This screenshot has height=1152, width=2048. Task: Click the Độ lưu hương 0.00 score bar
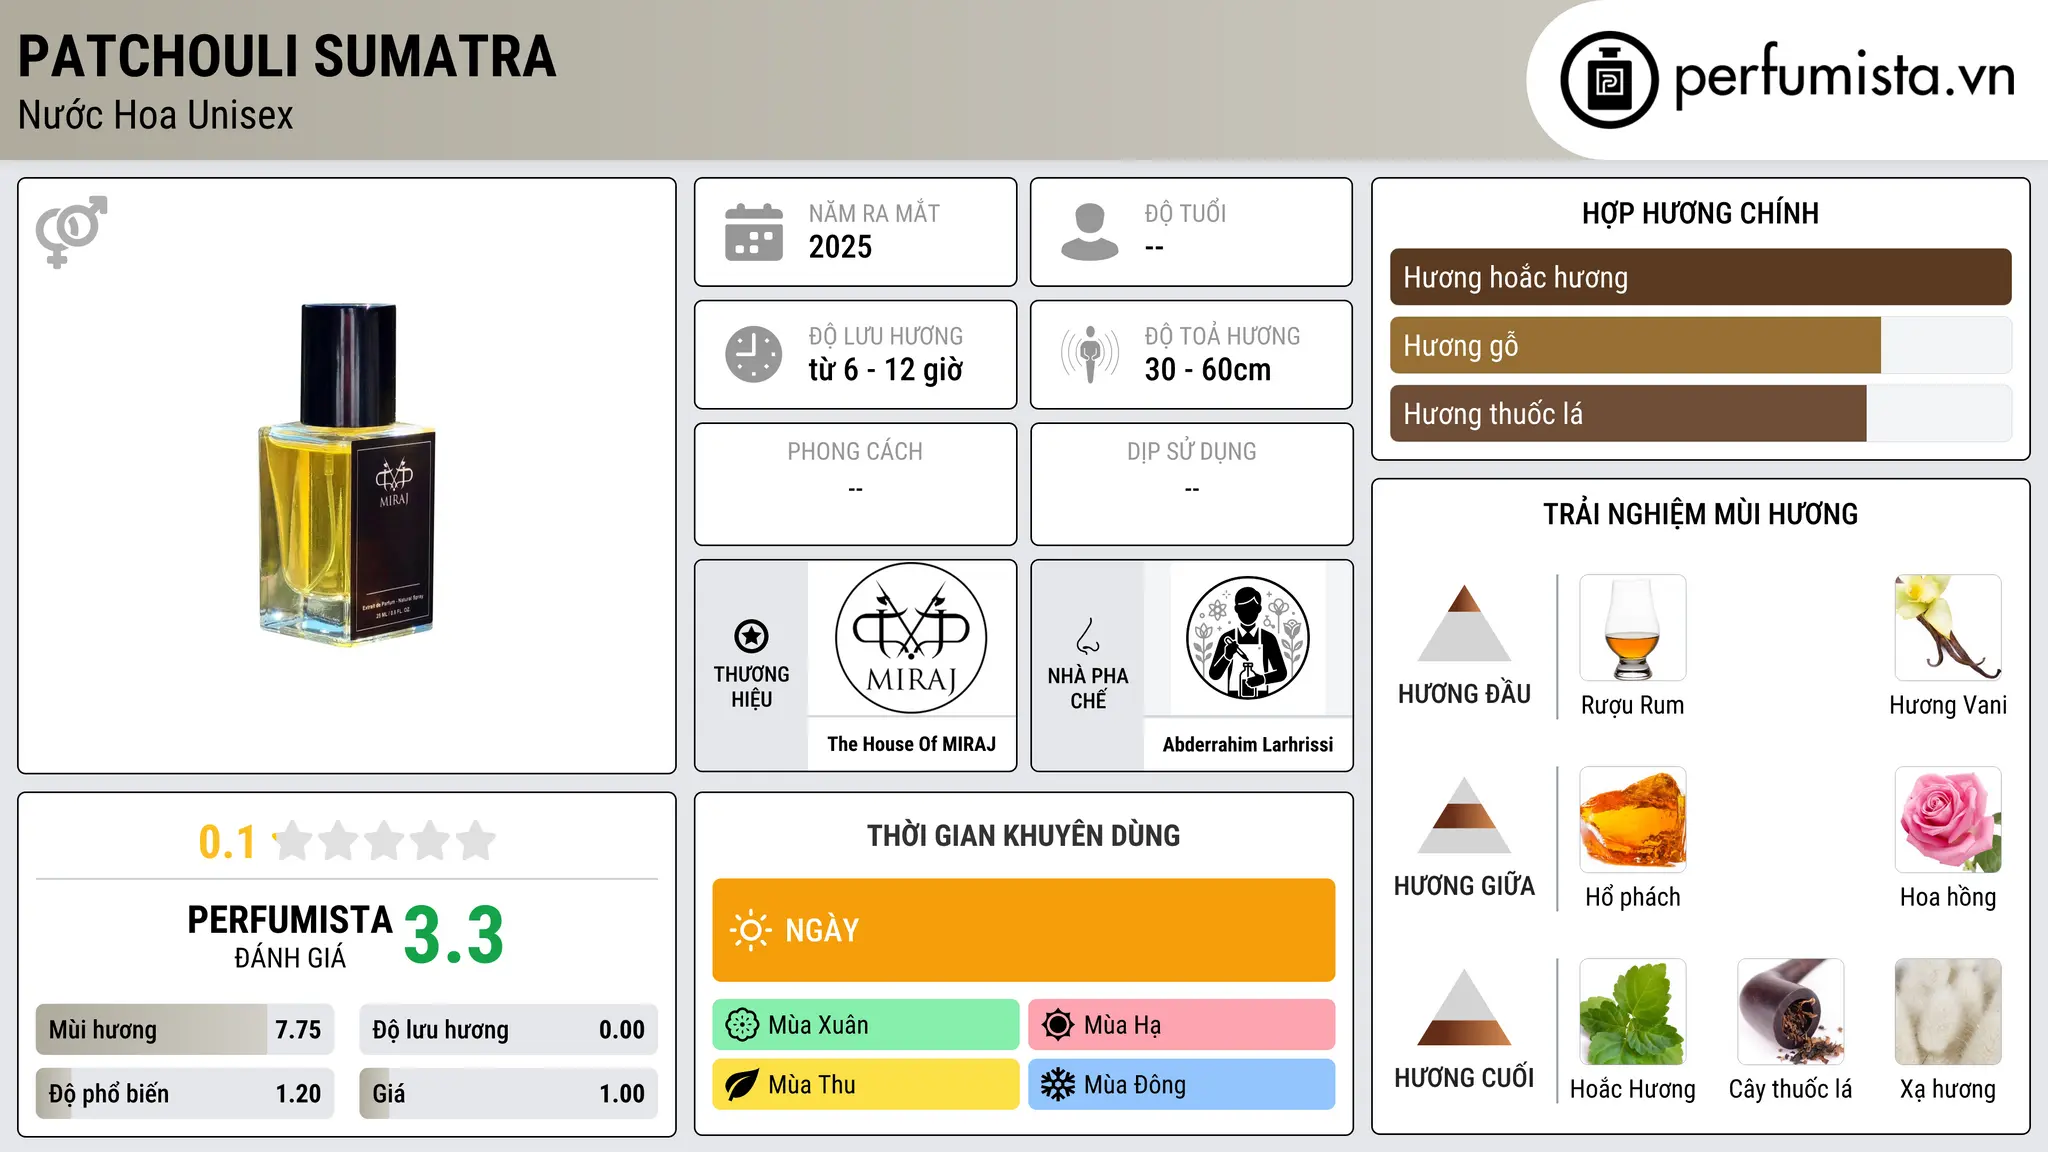[x=509, y=1029]
